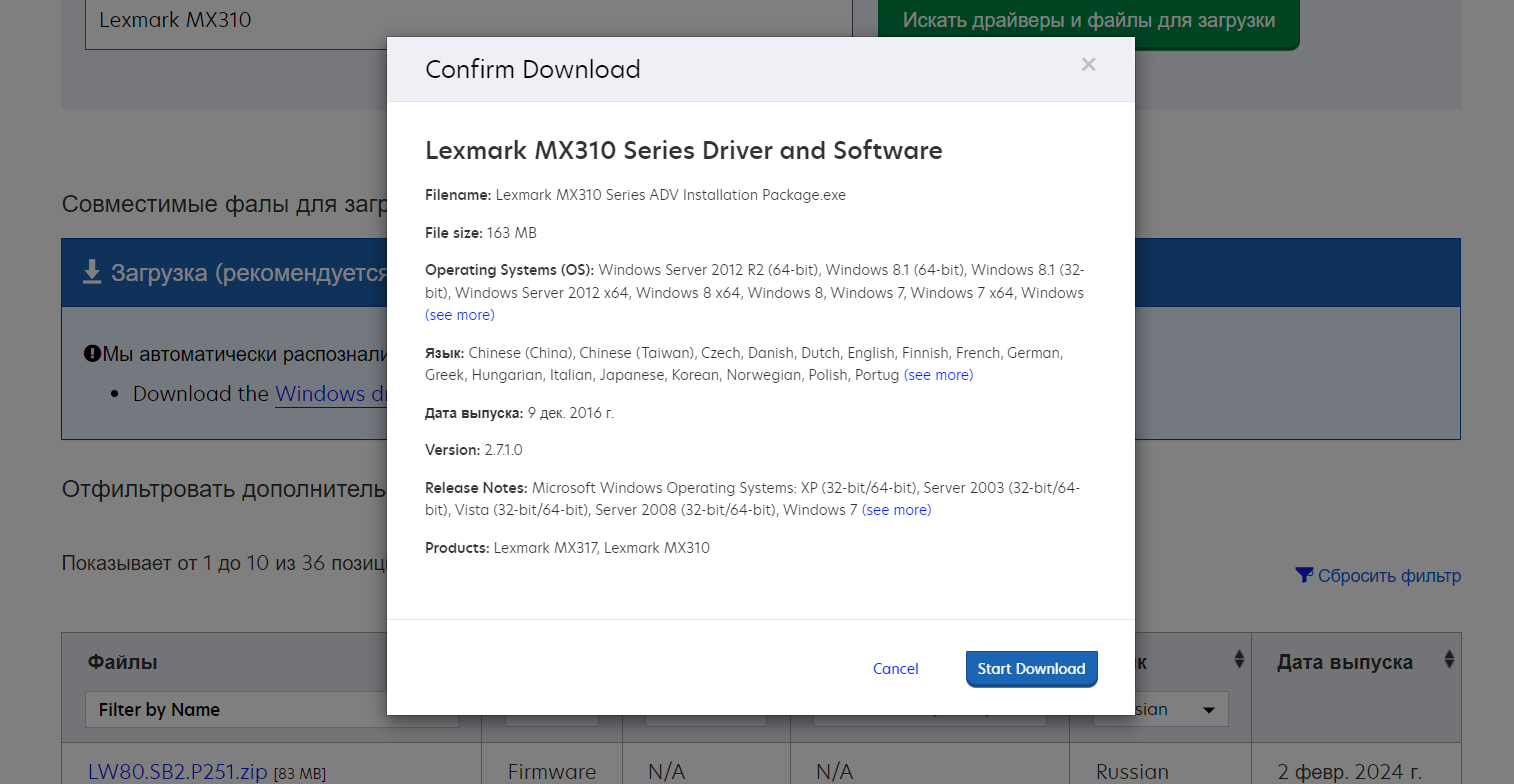This screenshot has height=784, width=1514.
Task: Click the filter funnel icon
Action: (1304, 575)
